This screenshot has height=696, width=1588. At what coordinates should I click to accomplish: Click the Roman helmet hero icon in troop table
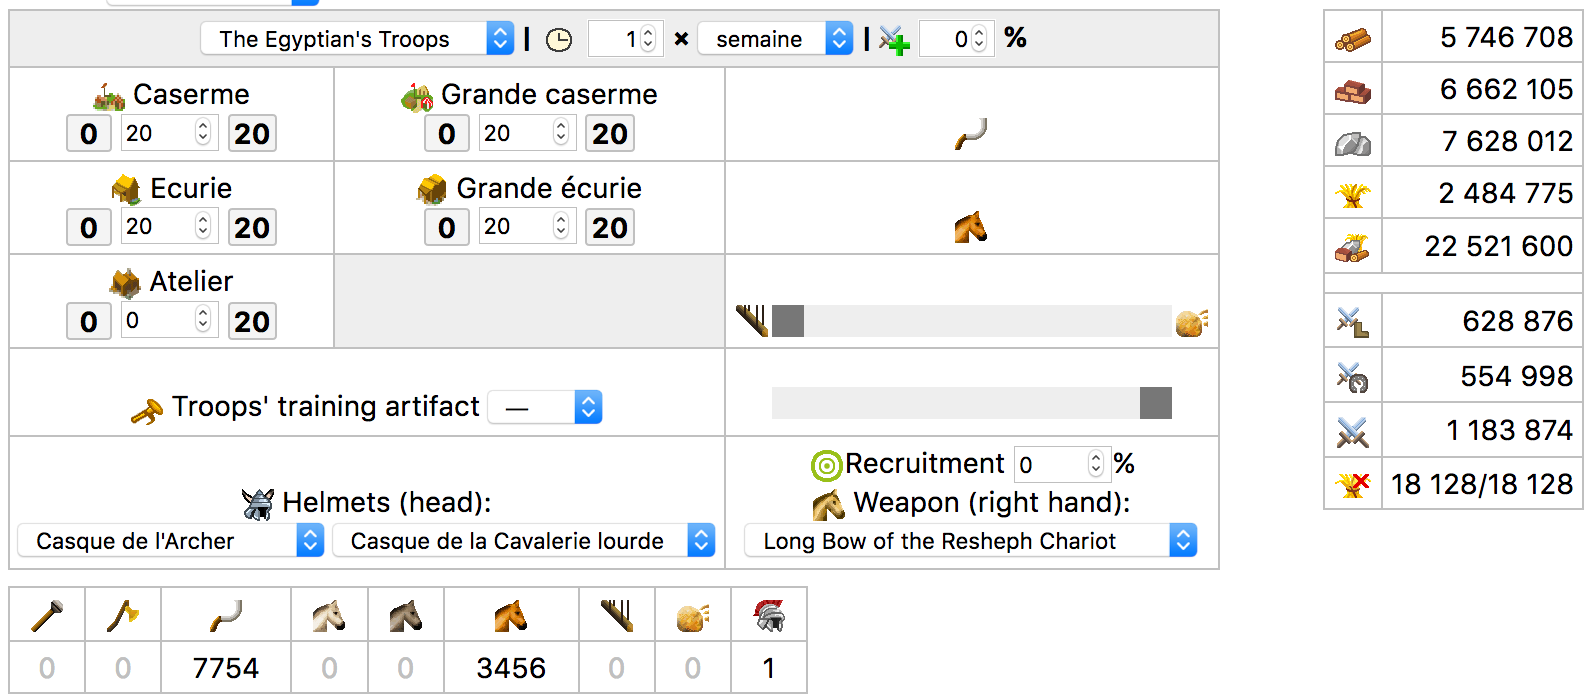(769, 615)
